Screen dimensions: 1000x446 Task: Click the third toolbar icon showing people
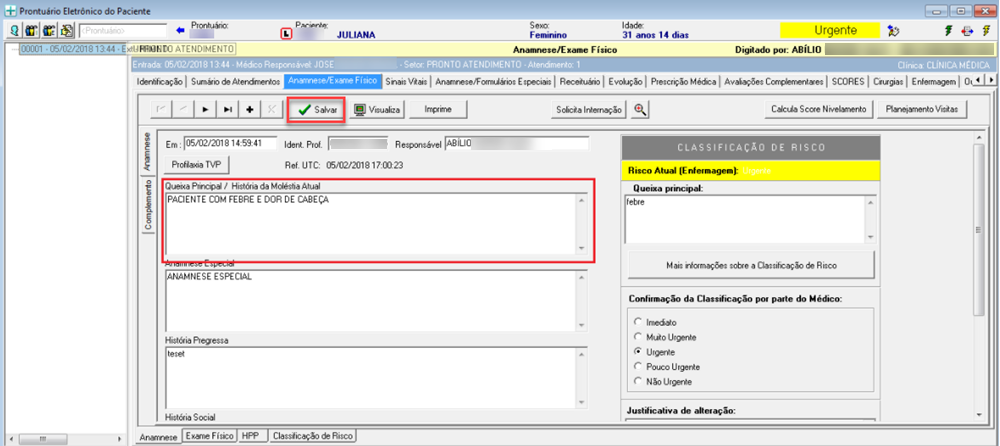[x=48, y=30]
